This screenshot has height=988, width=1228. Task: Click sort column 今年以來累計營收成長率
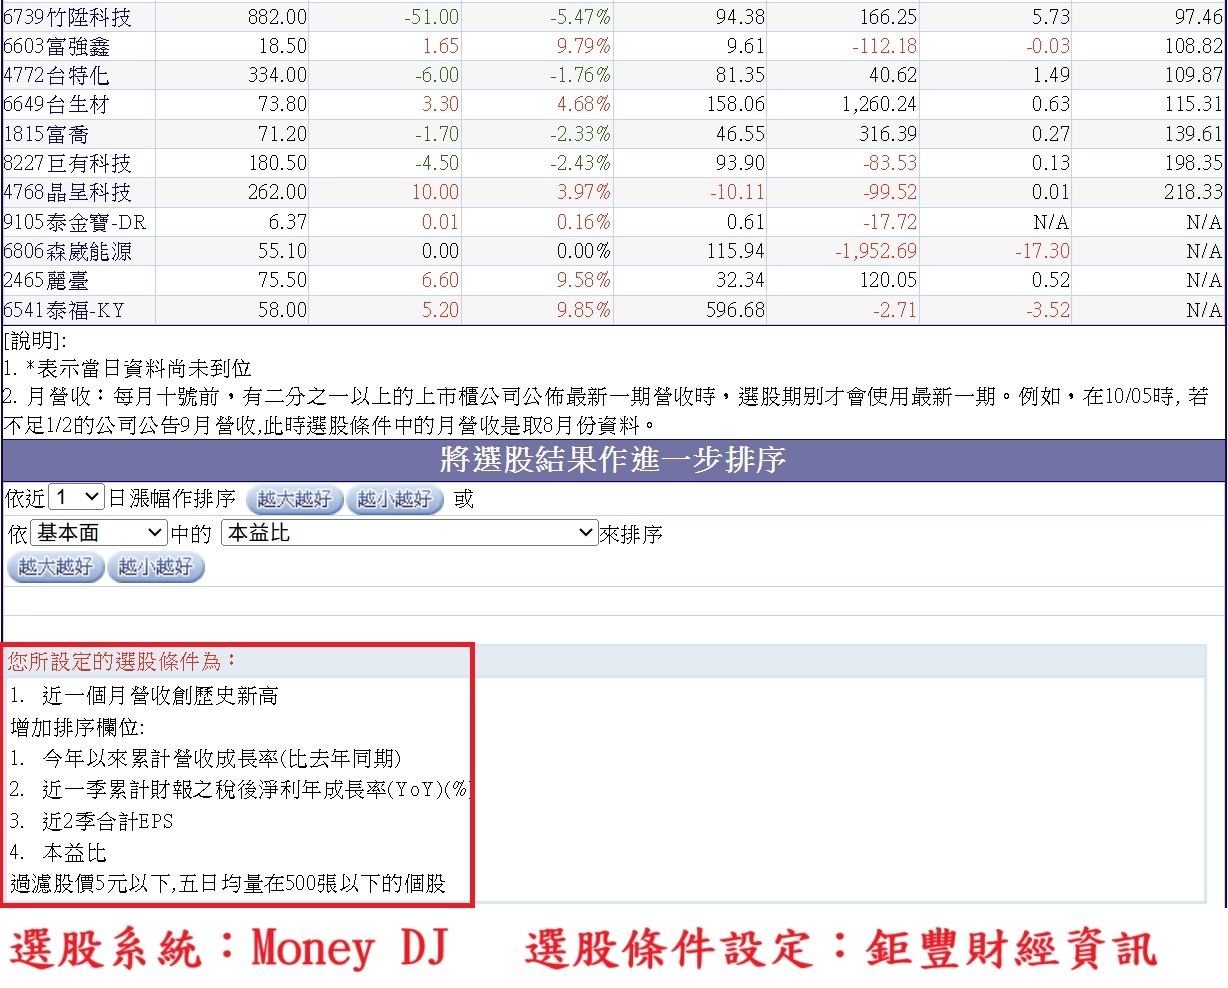point(221,758)
